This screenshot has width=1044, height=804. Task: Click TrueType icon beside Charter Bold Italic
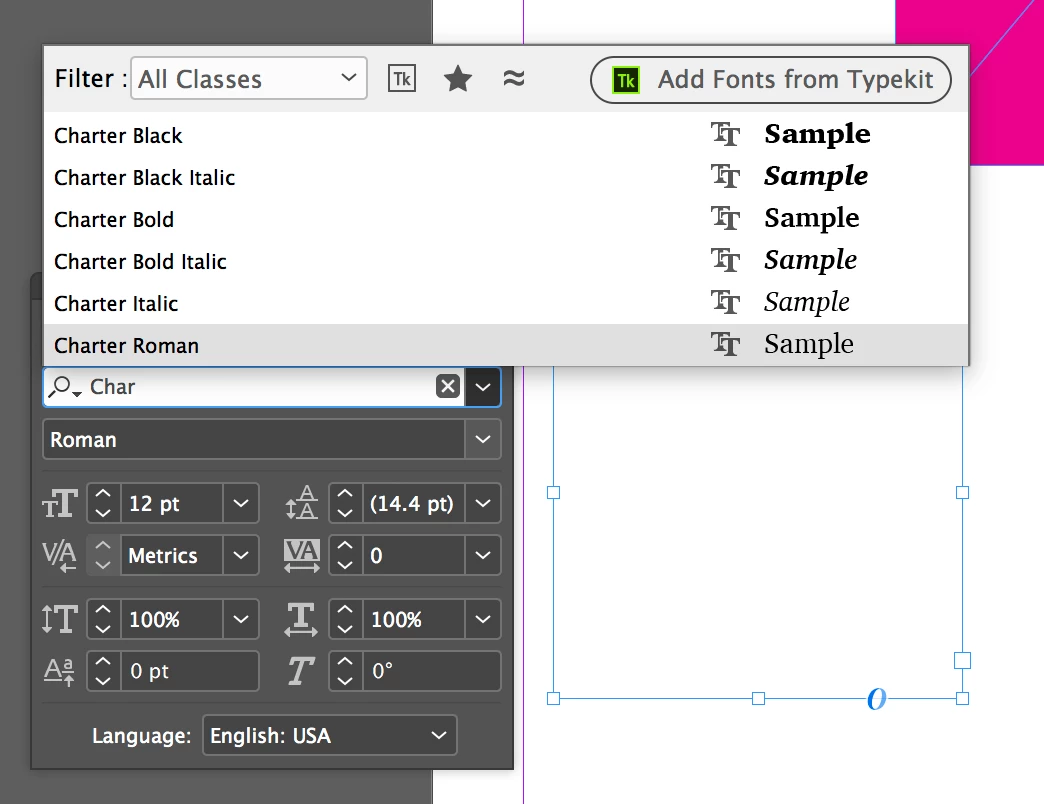point(725,260)
